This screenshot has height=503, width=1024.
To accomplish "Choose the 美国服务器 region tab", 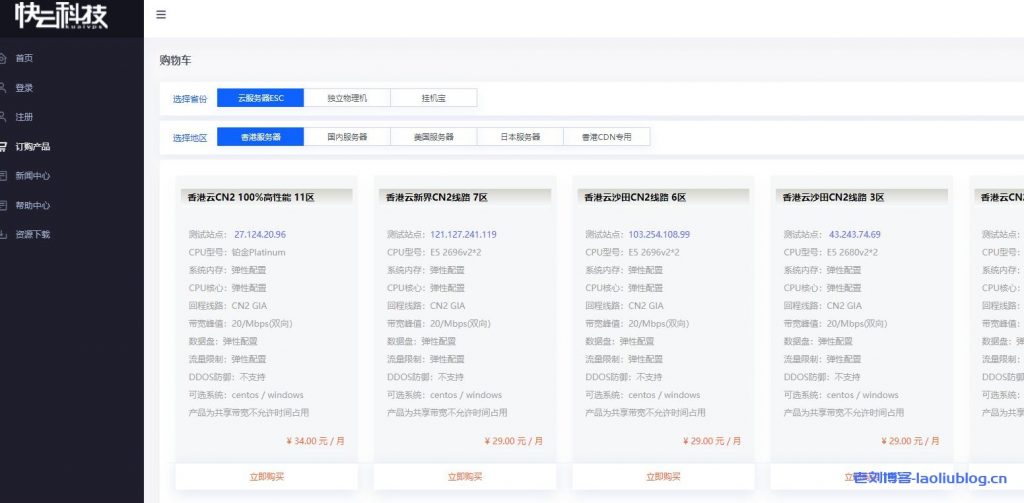I will pos(434,137).
